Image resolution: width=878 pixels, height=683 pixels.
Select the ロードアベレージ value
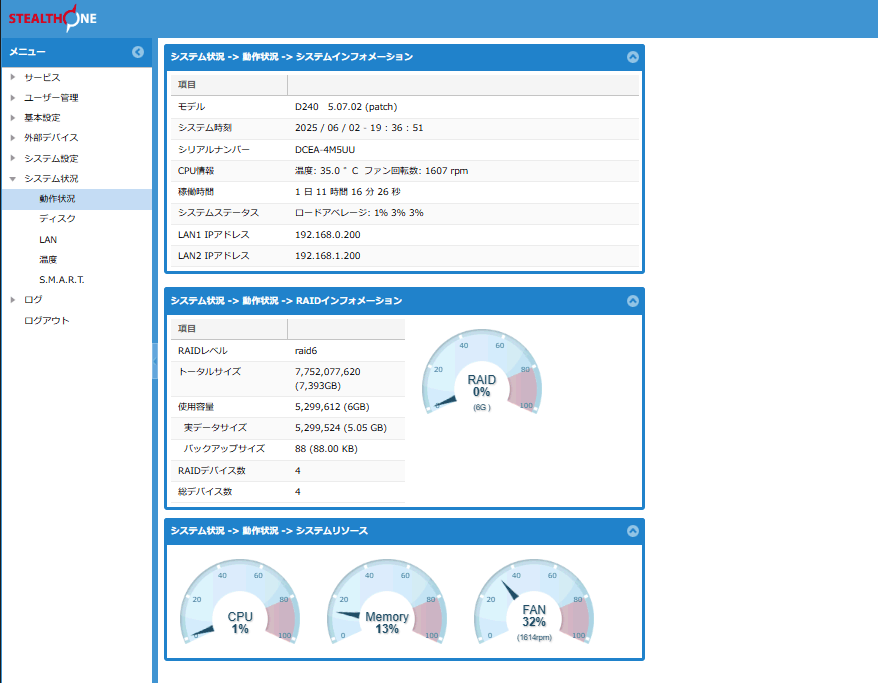(359, 213)
